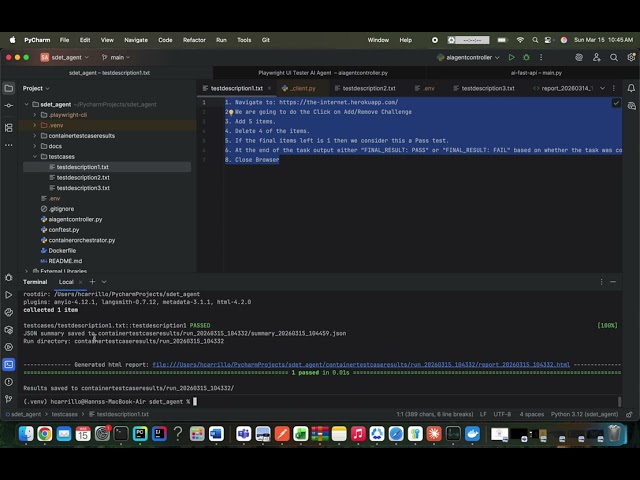Open the Git menu
640x480 pixels.
tap(266, 40)
